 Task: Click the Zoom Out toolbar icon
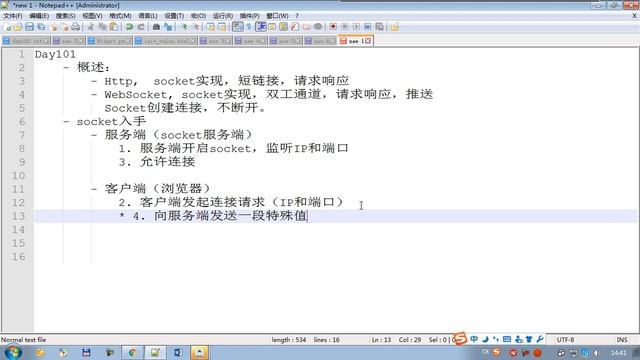[x=196, y=27]
